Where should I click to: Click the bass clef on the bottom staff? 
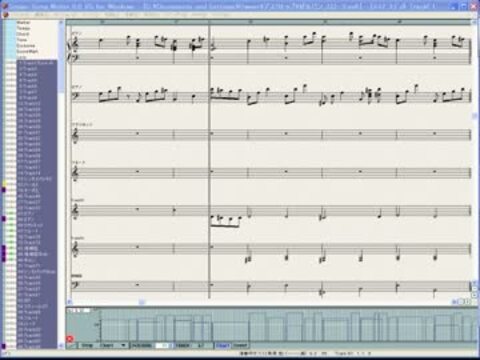click(76, 285)
